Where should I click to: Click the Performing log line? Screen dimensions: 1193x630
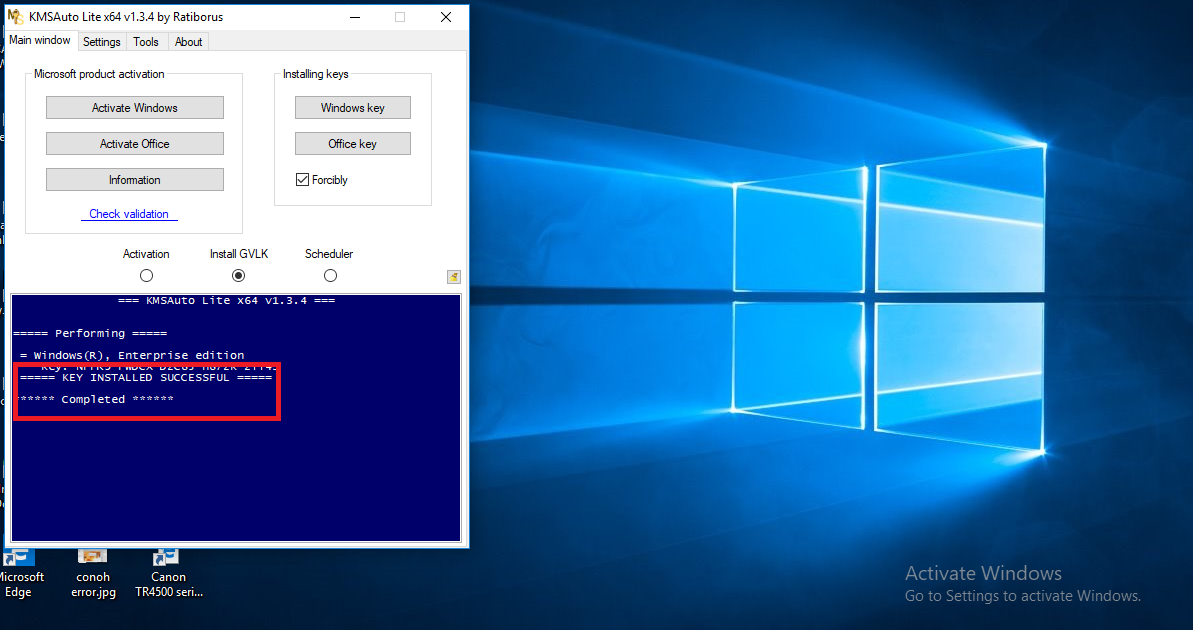90,333
